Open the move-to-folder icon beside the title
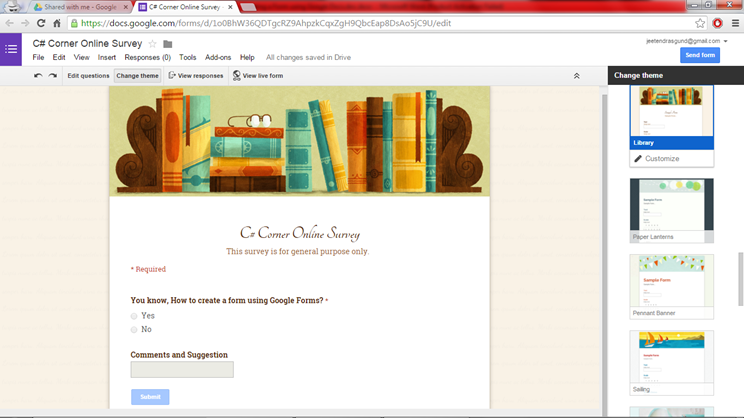 (x=167, y=44)
